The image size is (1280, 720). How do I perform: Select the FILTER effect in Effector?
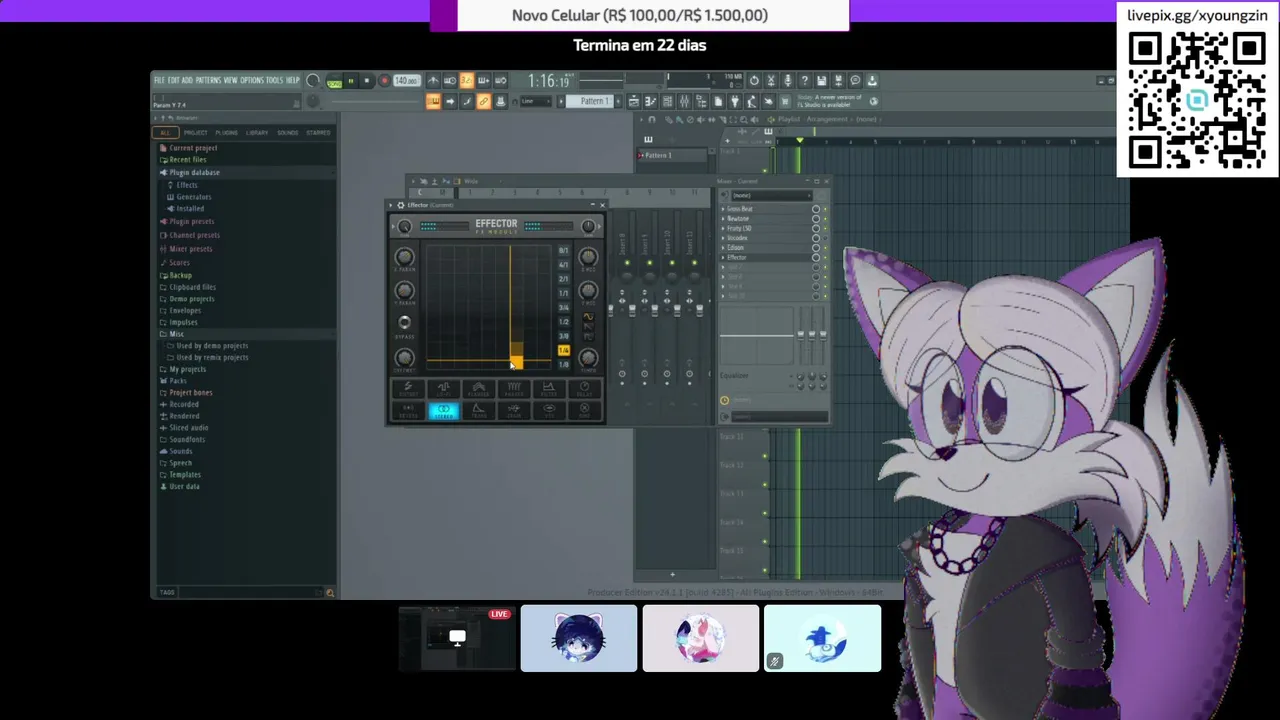click(549, 388)
